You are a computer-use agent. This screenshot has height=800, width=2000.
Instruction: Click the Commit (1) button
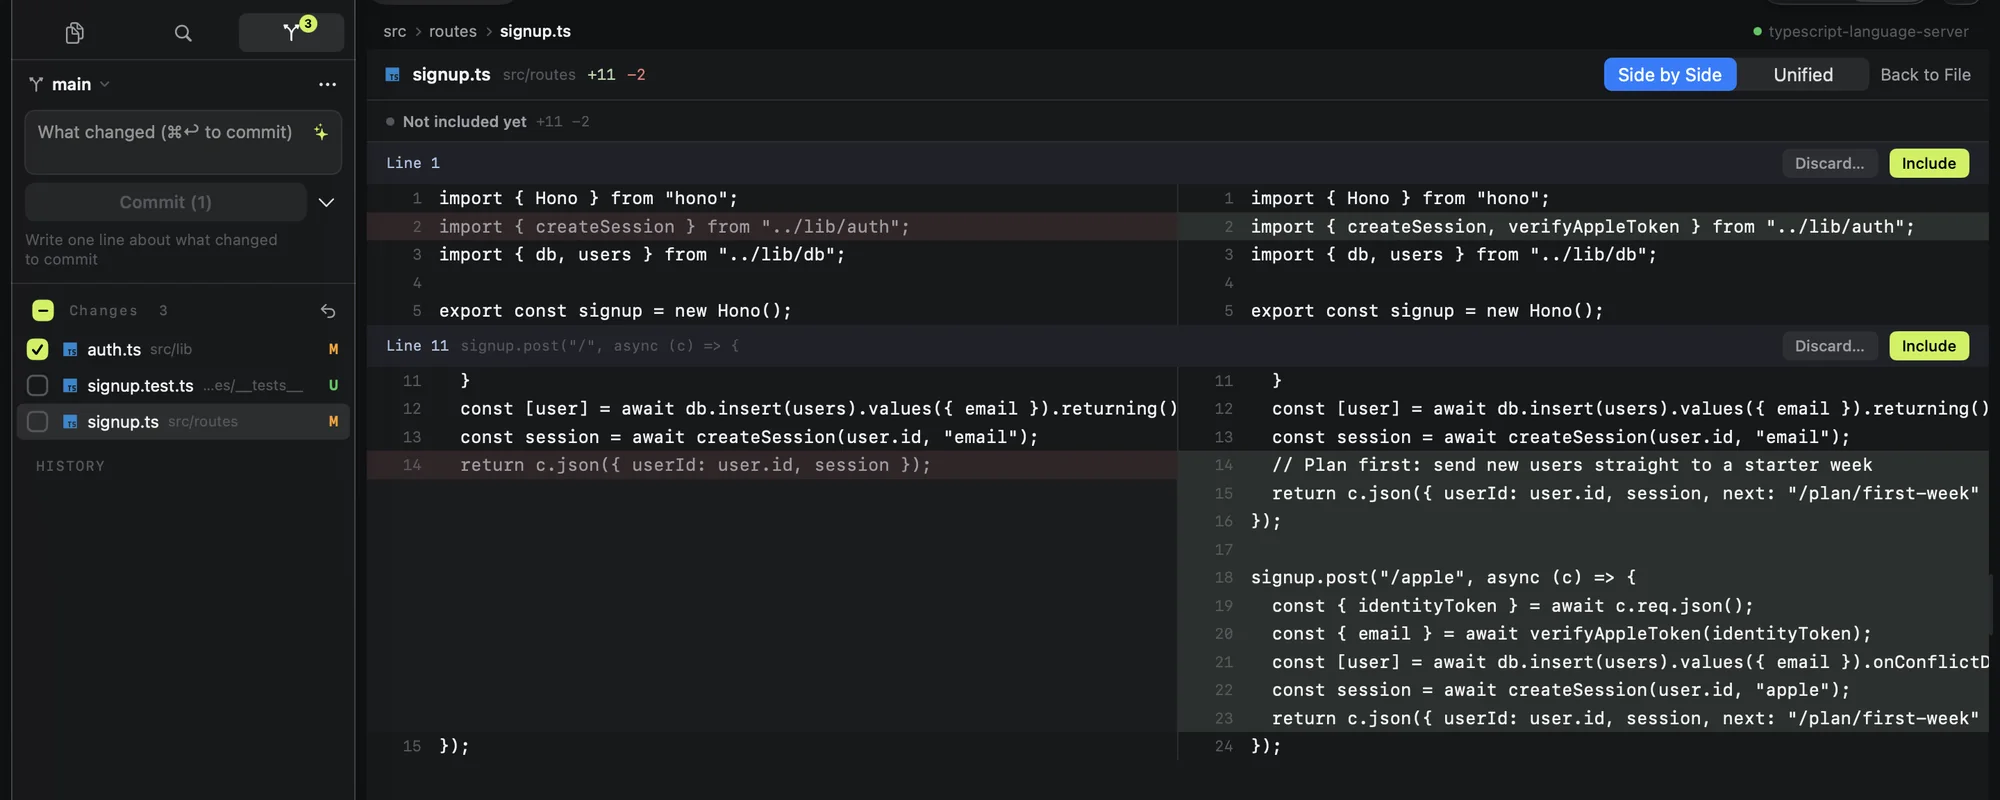[166, 202]
